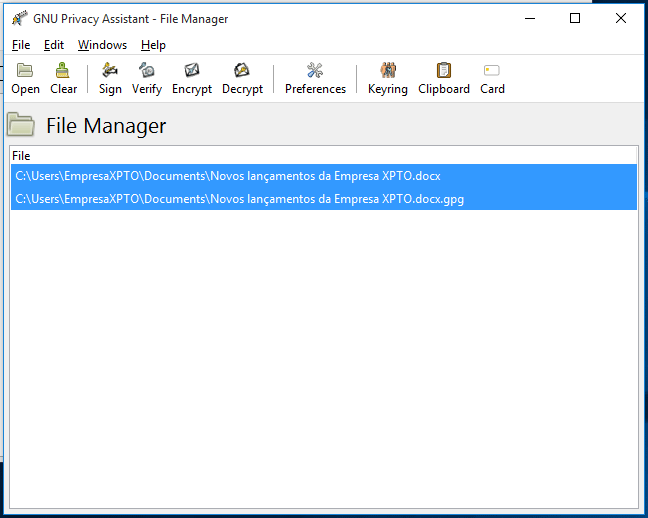The width and height of the screenshot is (648, 518).
Task: Minimize the GNU Privacy Assistant window
Action: (530, 19)
